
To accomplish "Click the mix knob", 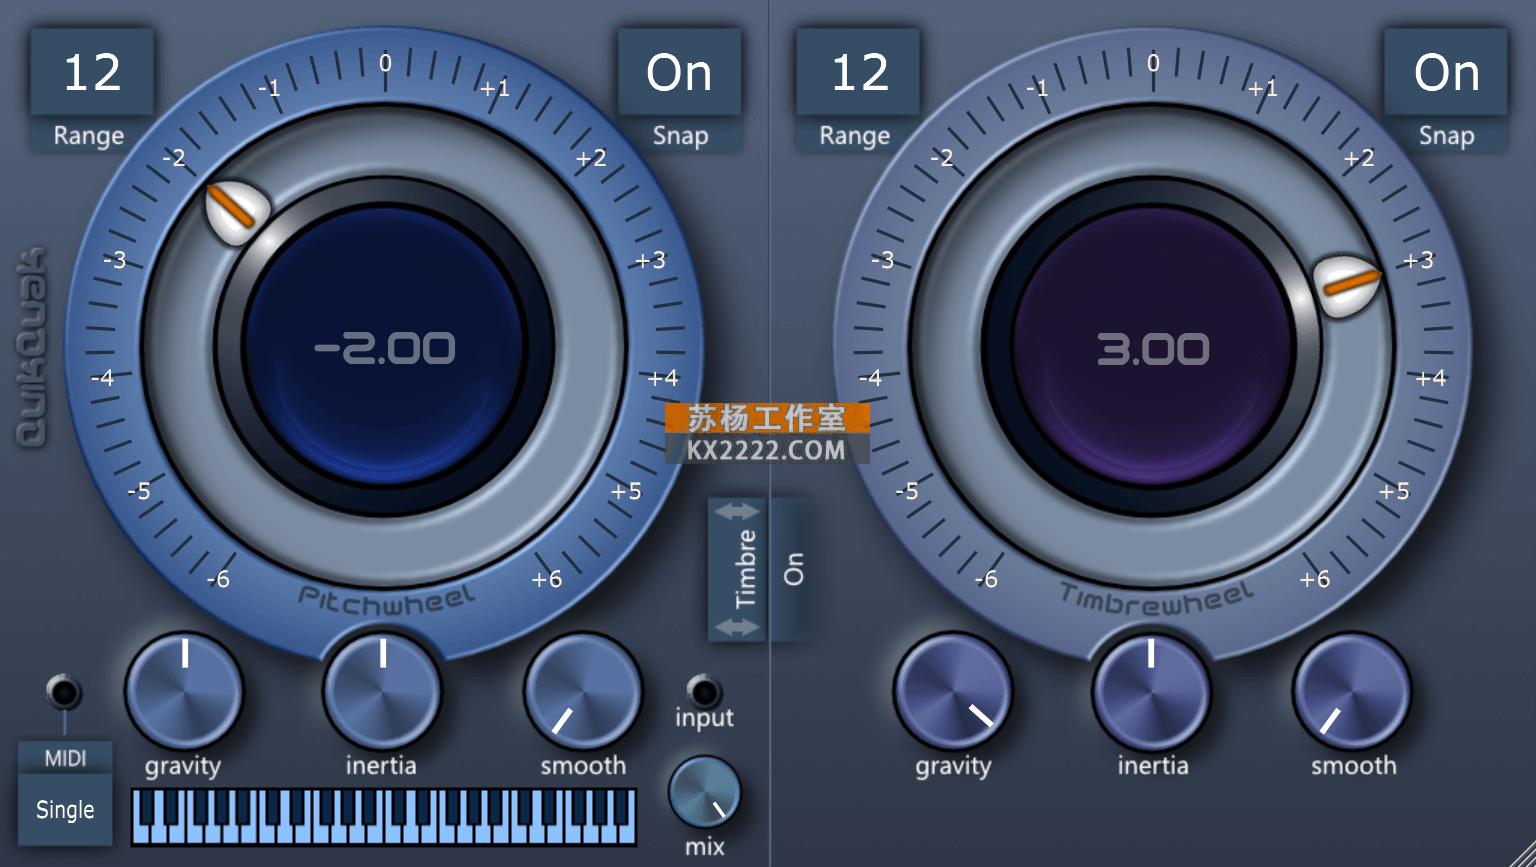I will [x=705, y=792].
